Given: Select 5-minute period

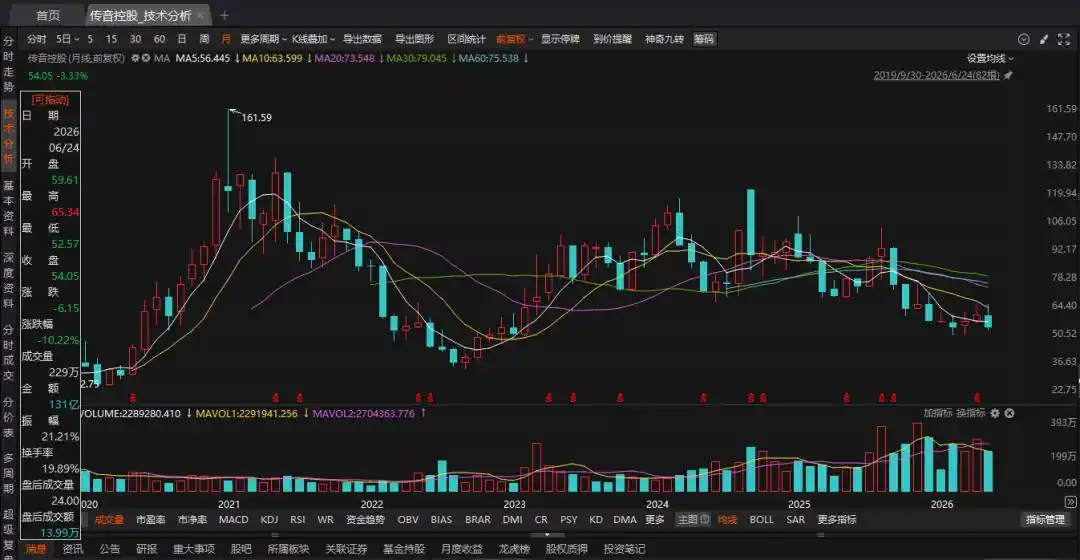Looking at the screenshot, I should [x=90, y=39].
